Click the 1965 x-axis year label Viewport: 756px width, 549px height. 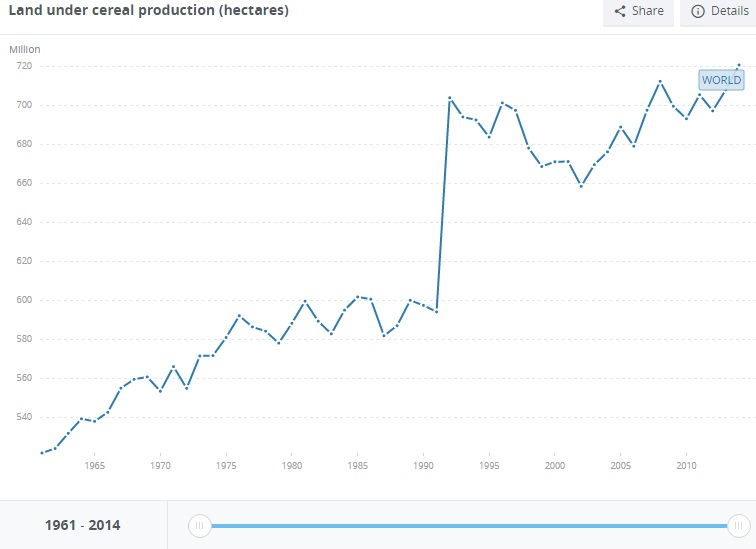point(95,466)
